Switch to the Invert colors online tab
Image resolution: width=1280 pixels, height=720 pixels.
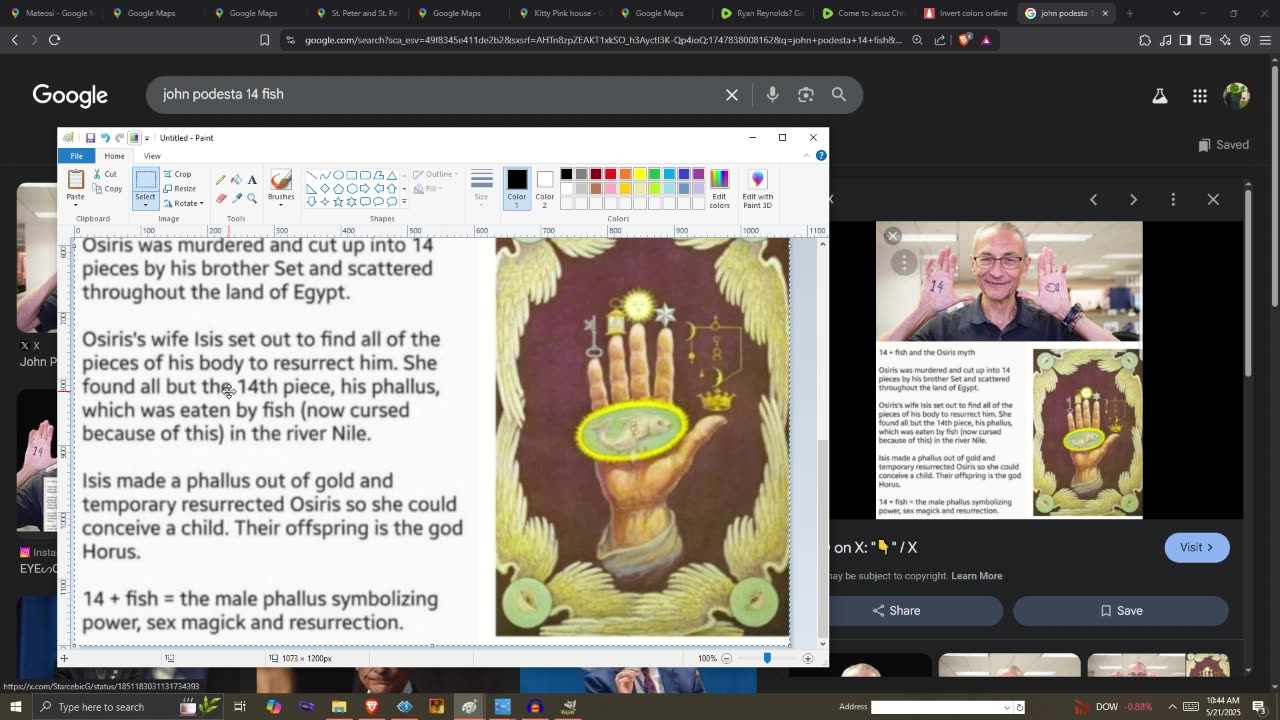[966, 13]
